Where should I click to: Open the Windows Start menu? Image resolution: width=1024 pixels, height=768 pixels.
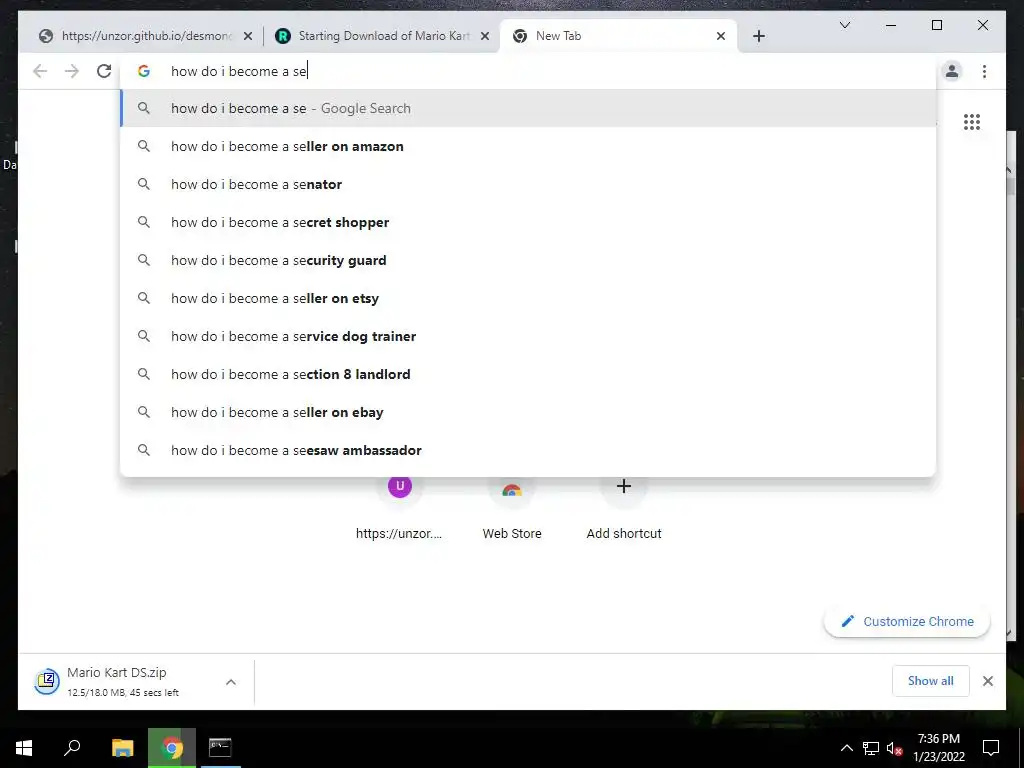pos(24,748)
